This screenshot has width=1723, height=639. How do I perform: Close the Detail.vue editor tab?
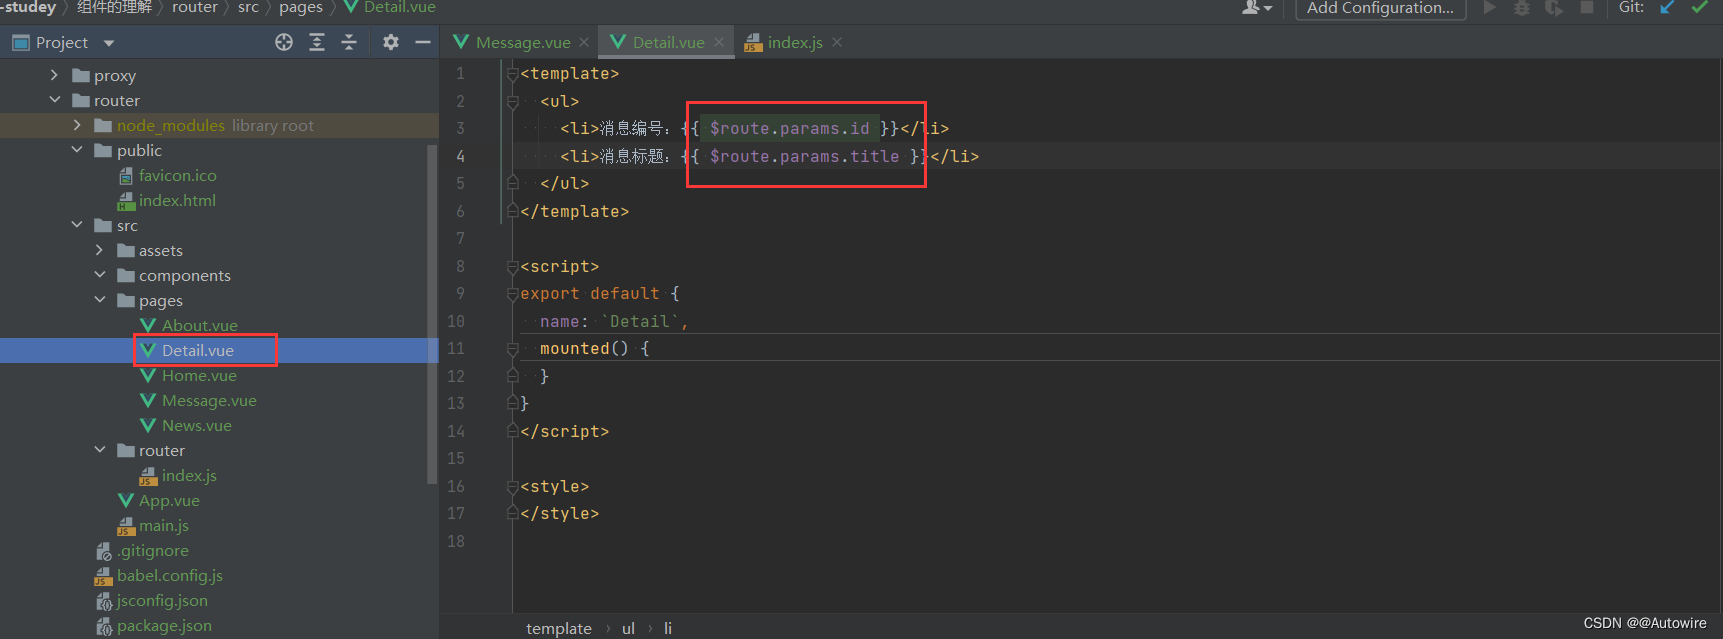(x=719, y=42)
